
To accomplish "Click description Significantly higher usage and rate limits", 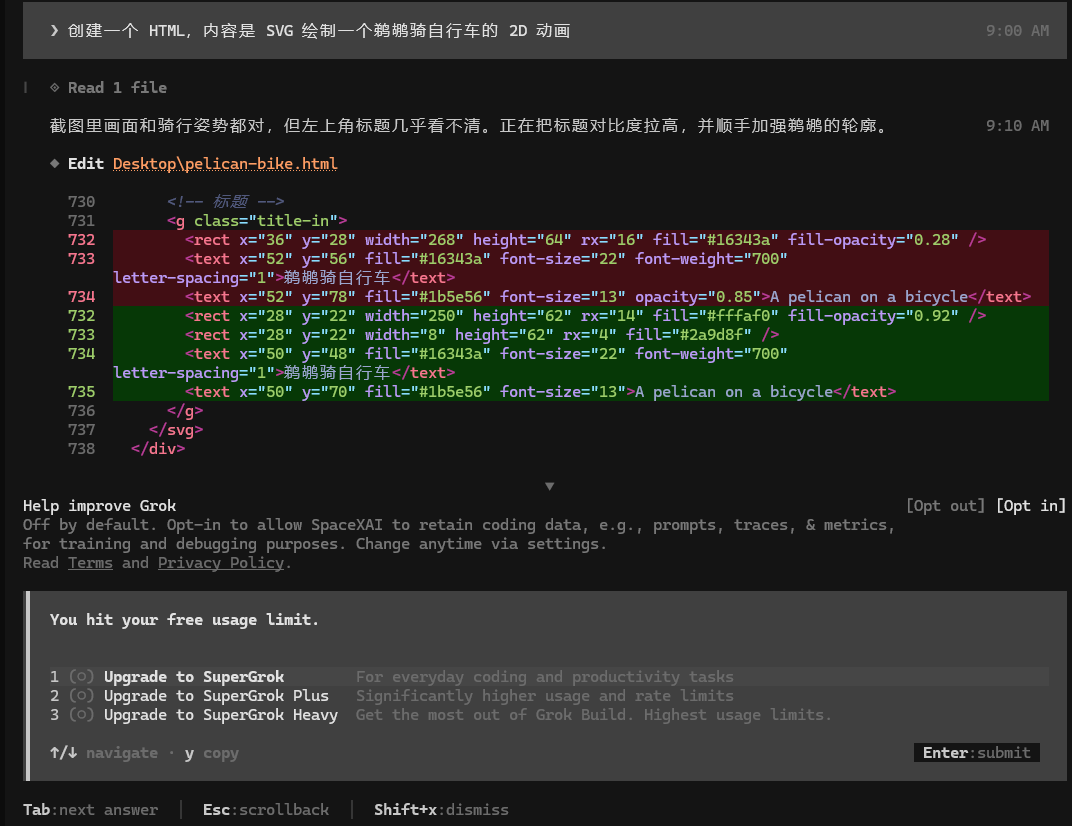I will (545, 696).
